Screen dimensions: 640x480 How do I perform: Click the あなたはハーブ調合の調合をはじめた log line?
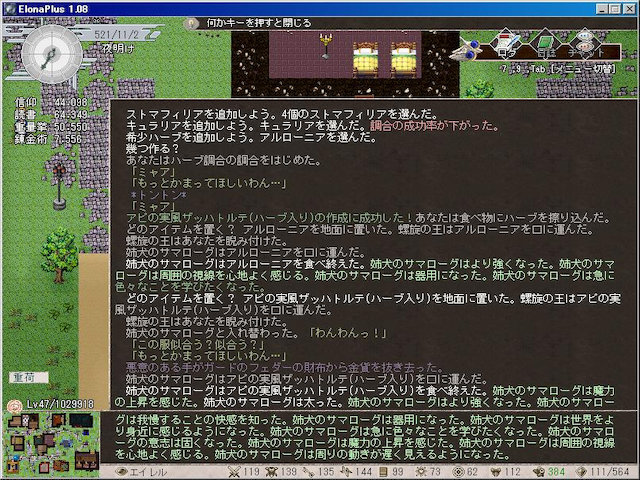click(x=224, y=160)
